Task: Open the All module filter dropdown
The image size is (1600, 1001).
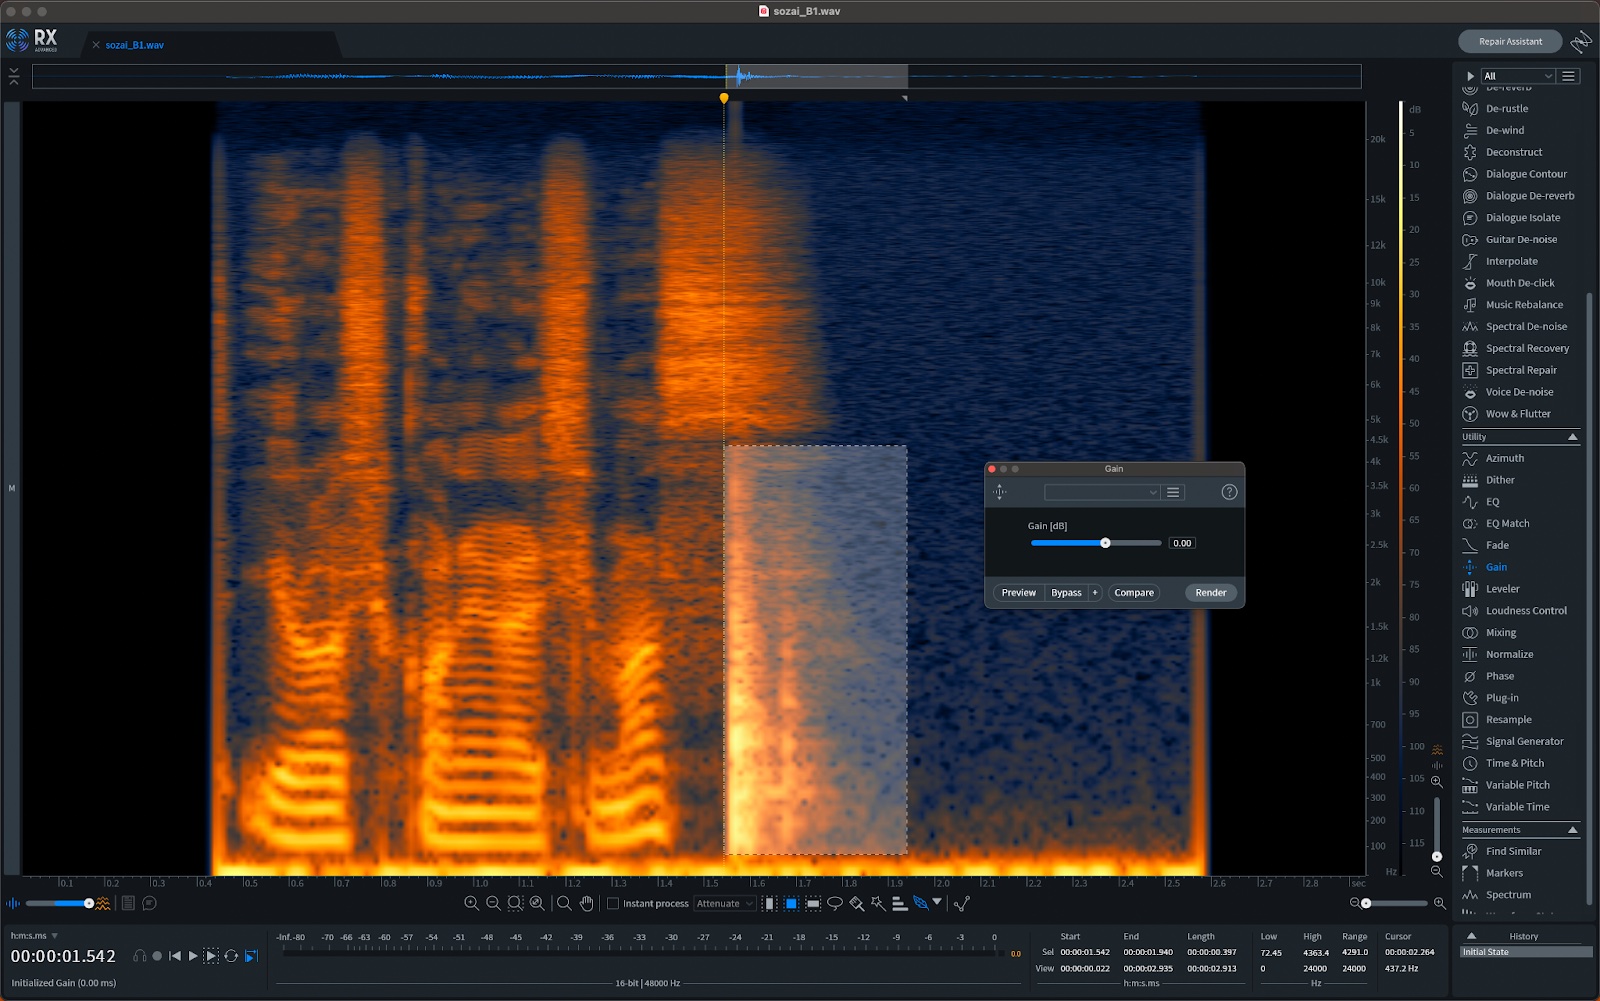Action: [1516, 75]
